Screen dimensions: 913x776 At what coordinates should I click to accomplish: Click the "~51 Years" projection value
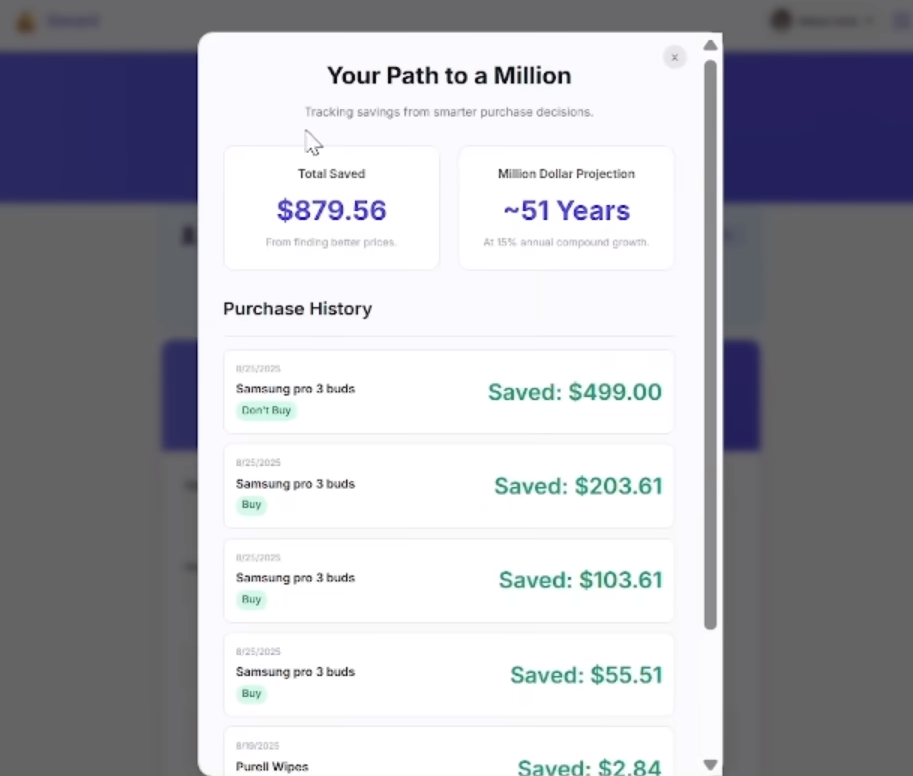(x=566, y=211)
